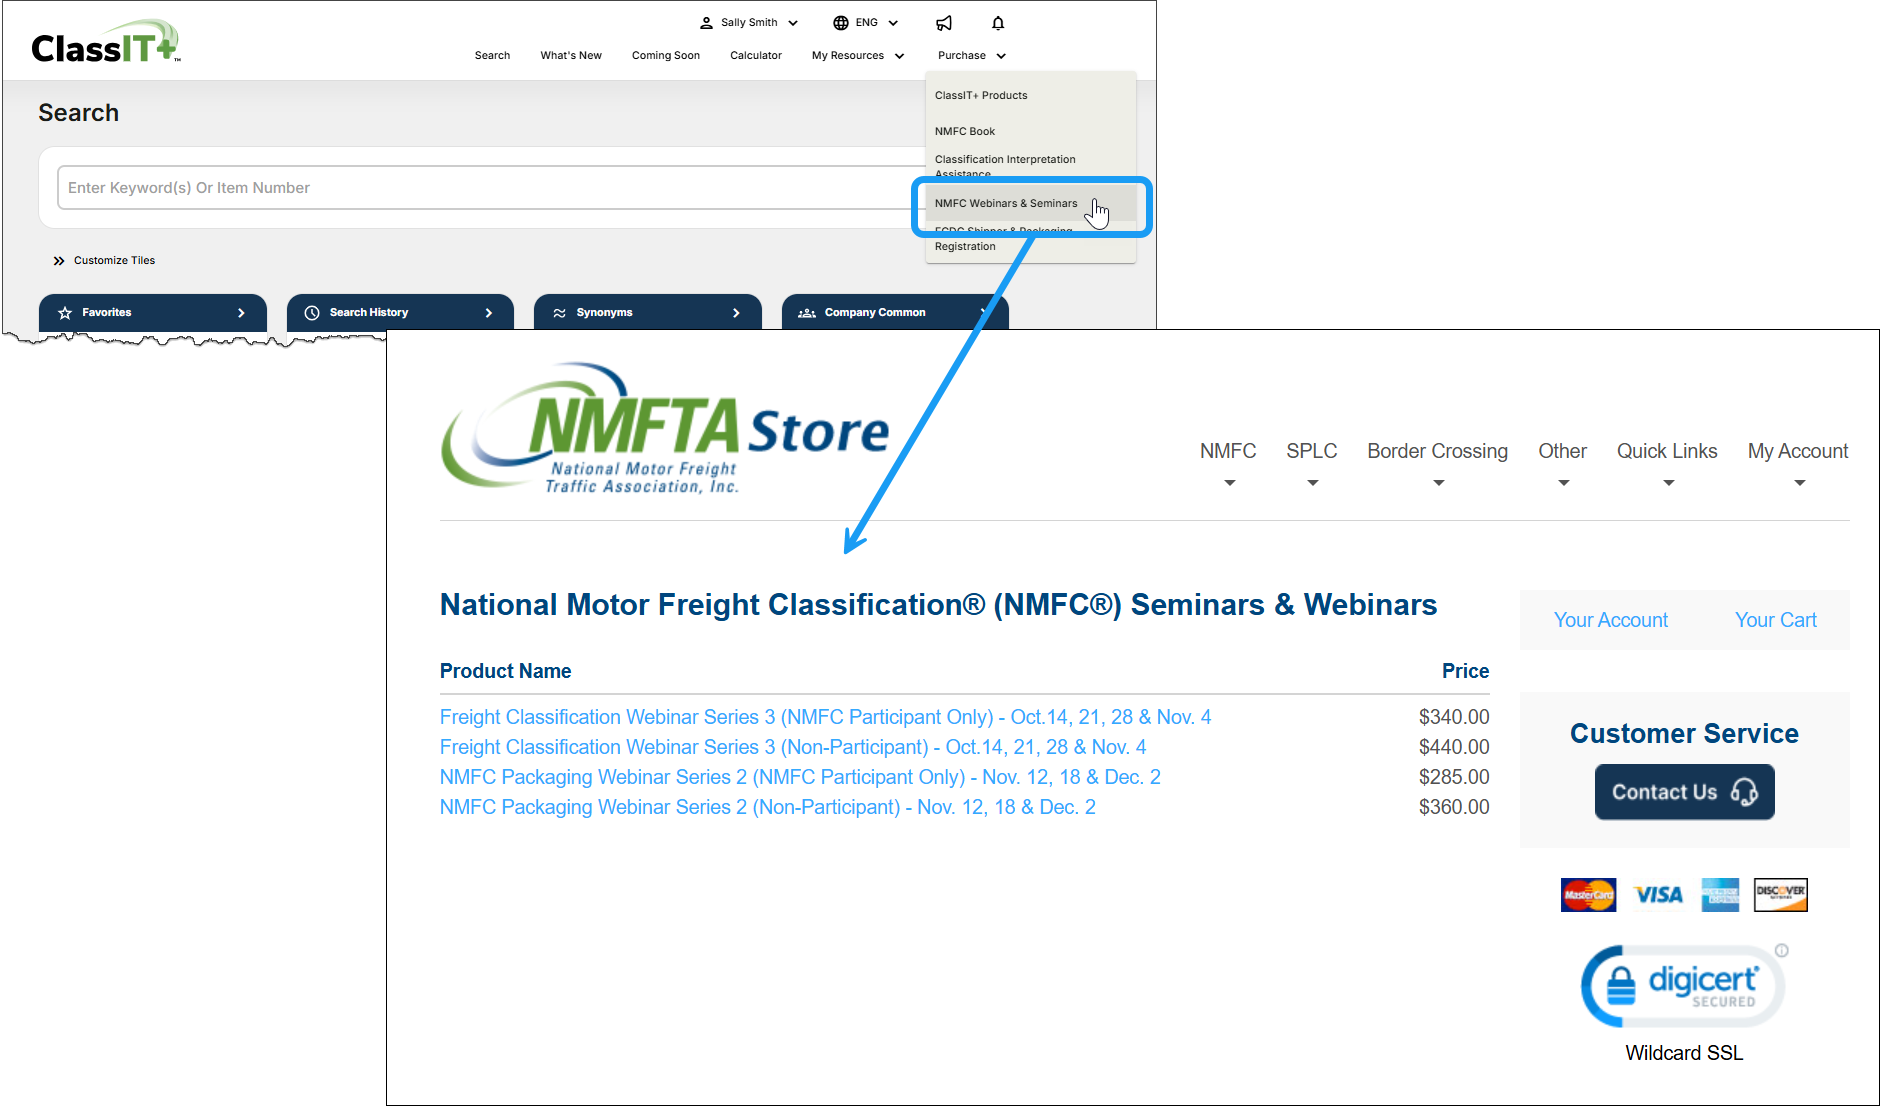1880x1106 pixels.
Task: Expand the My Resources dropdown
Action: tap(856, 55)
